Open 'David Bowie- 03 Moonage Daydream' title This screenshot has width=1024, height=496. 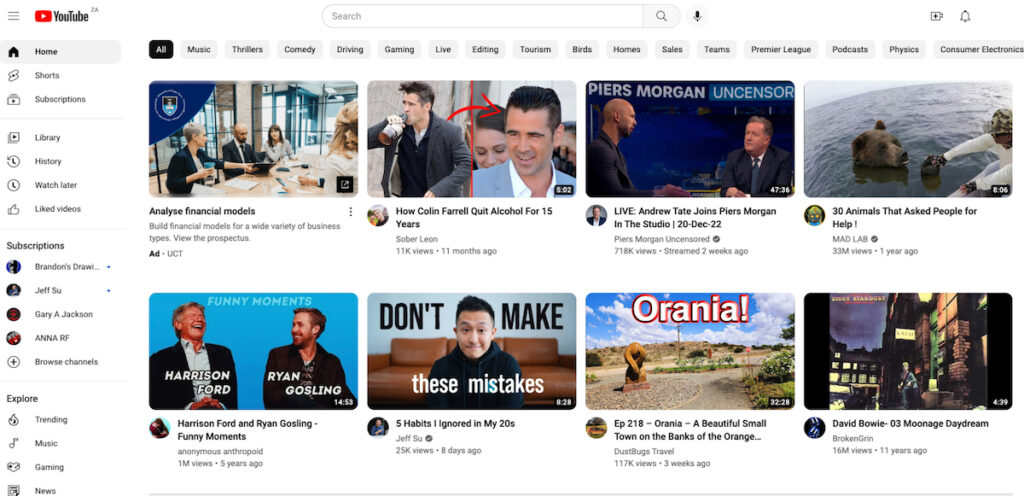[910, 424]
